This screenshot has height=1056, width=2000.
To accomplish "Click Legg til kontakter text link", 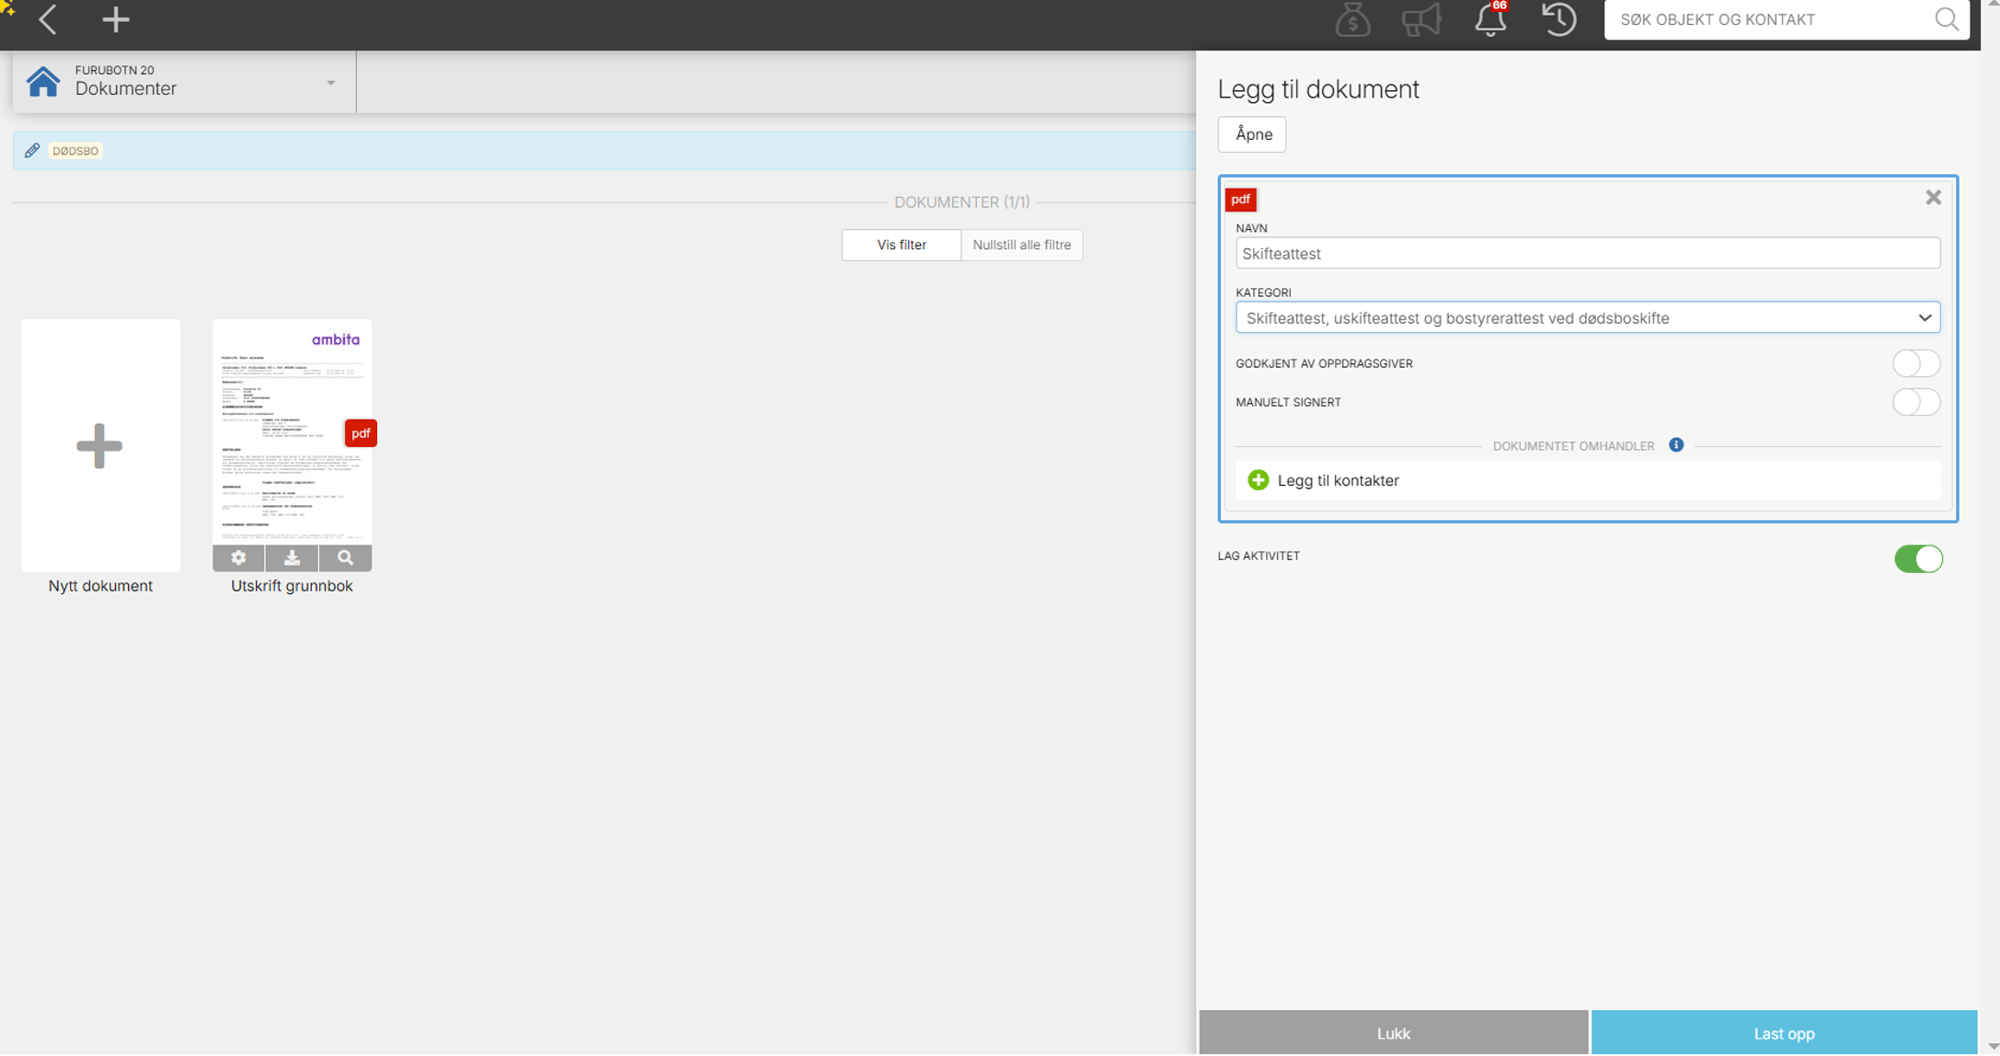I will click(x=1338, y=480).
